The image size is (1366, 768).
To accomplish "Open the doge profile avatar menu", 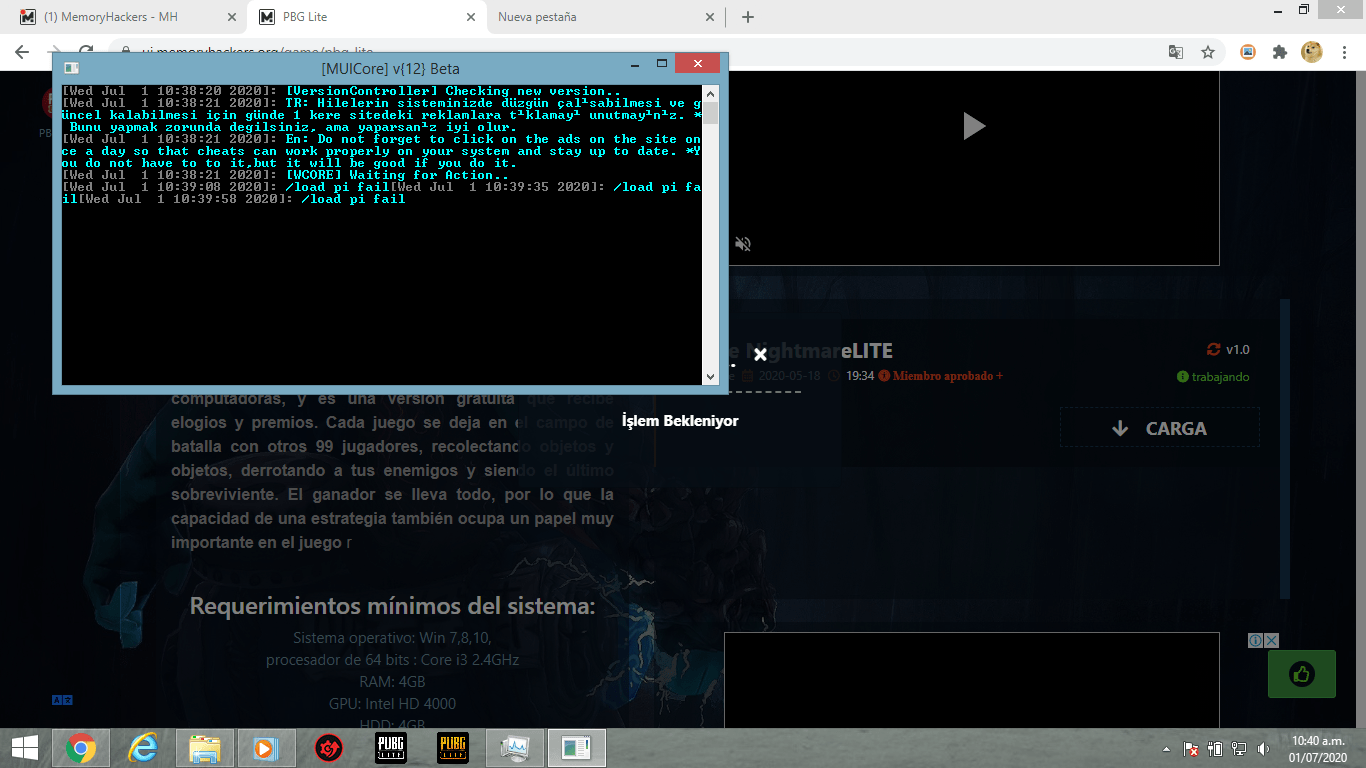I will click(x=1312, y=52).
